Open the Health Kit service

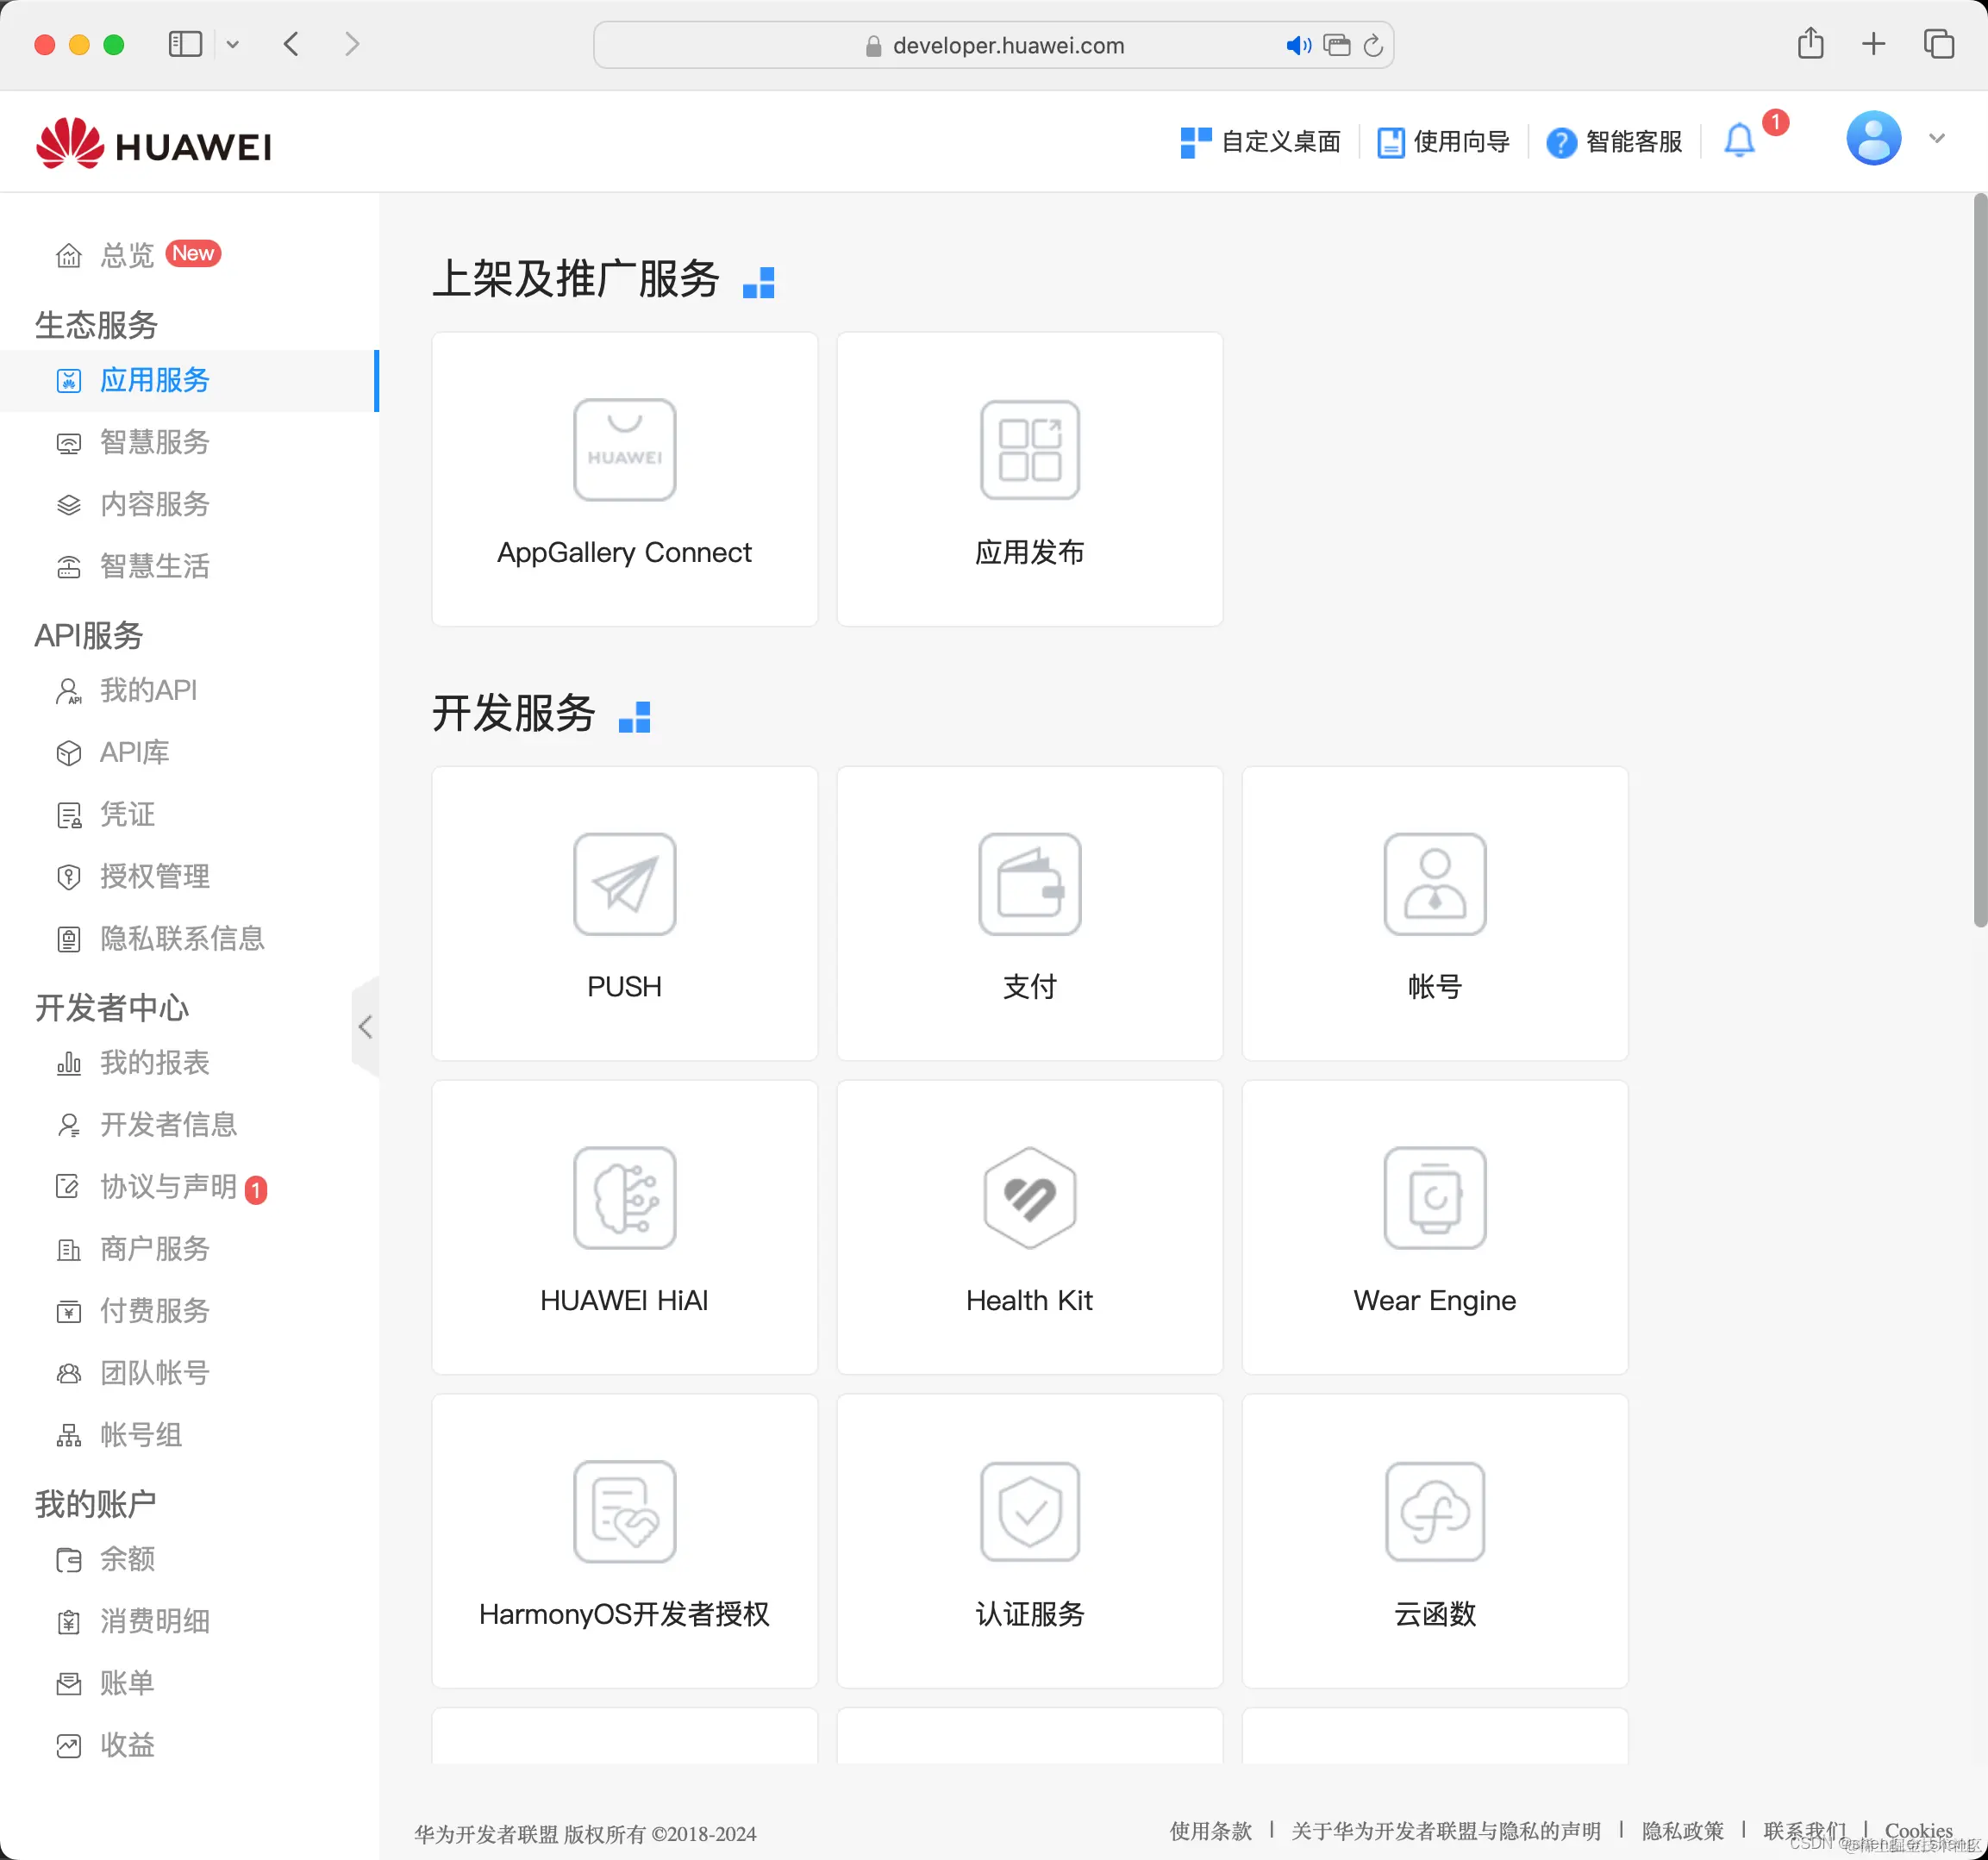pos(1029,1227)
